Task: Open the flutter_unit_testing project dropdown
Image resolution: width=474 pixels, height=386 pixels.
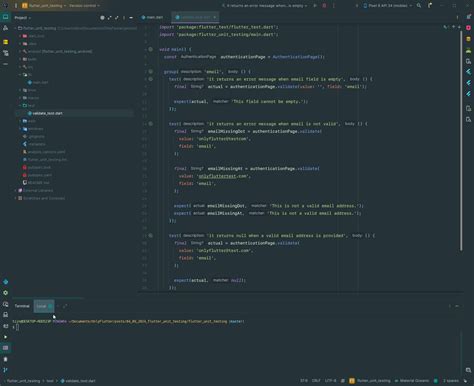Action: coord(44,6)
